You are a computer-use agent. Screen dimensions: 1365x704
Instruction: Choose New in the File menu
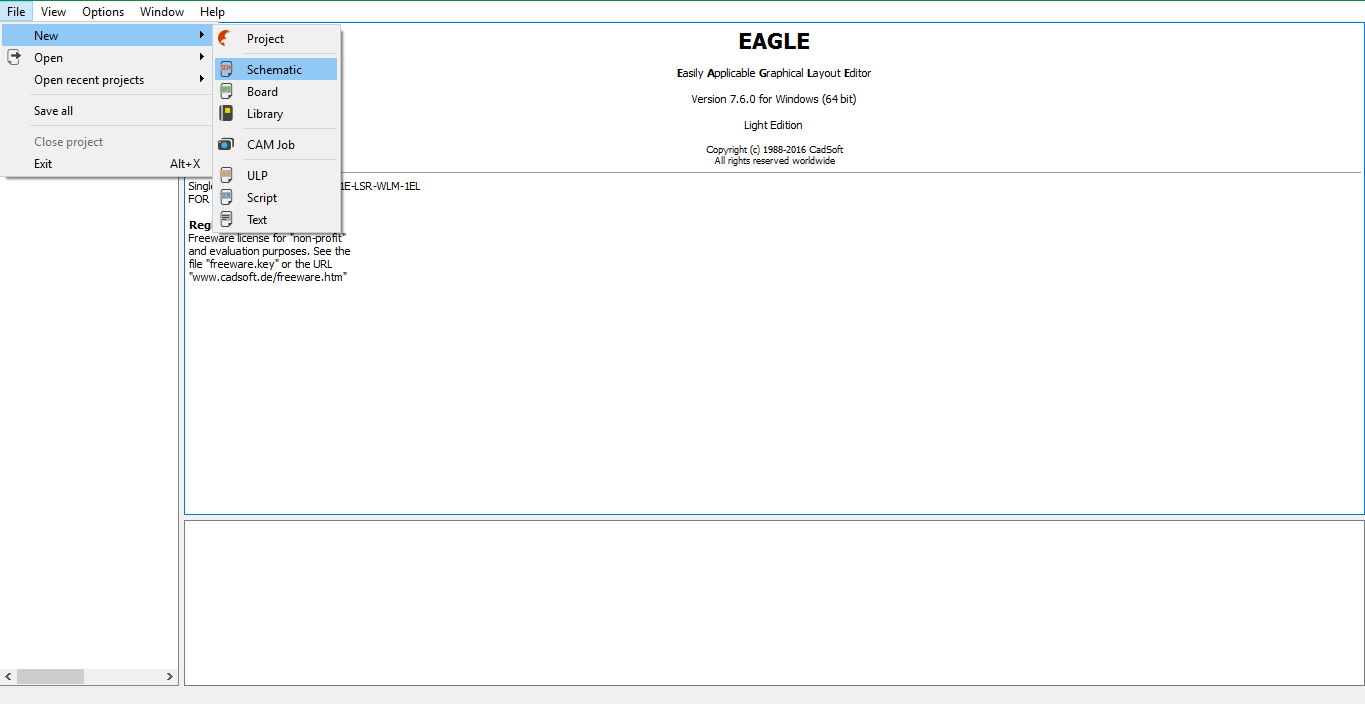pos(106,36)
